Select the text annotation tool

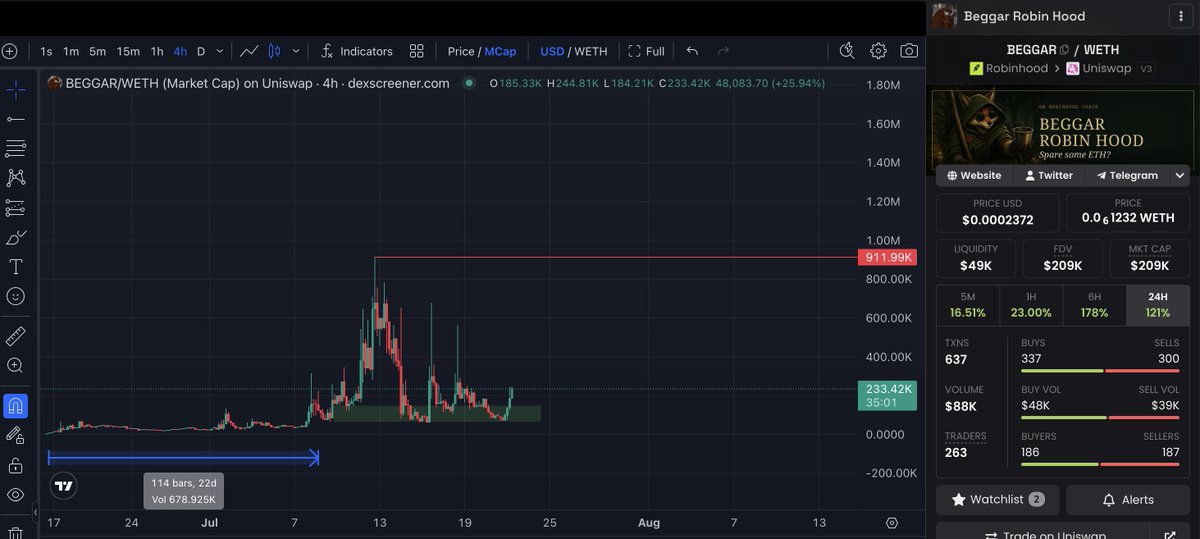(x=16, y=267)
